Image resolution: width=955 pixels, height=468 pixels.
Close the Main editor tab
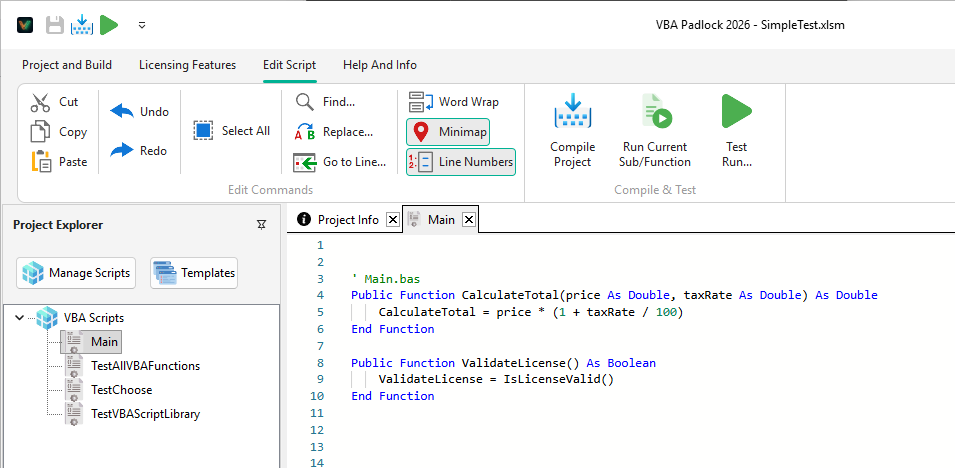(x=469, y=219)
